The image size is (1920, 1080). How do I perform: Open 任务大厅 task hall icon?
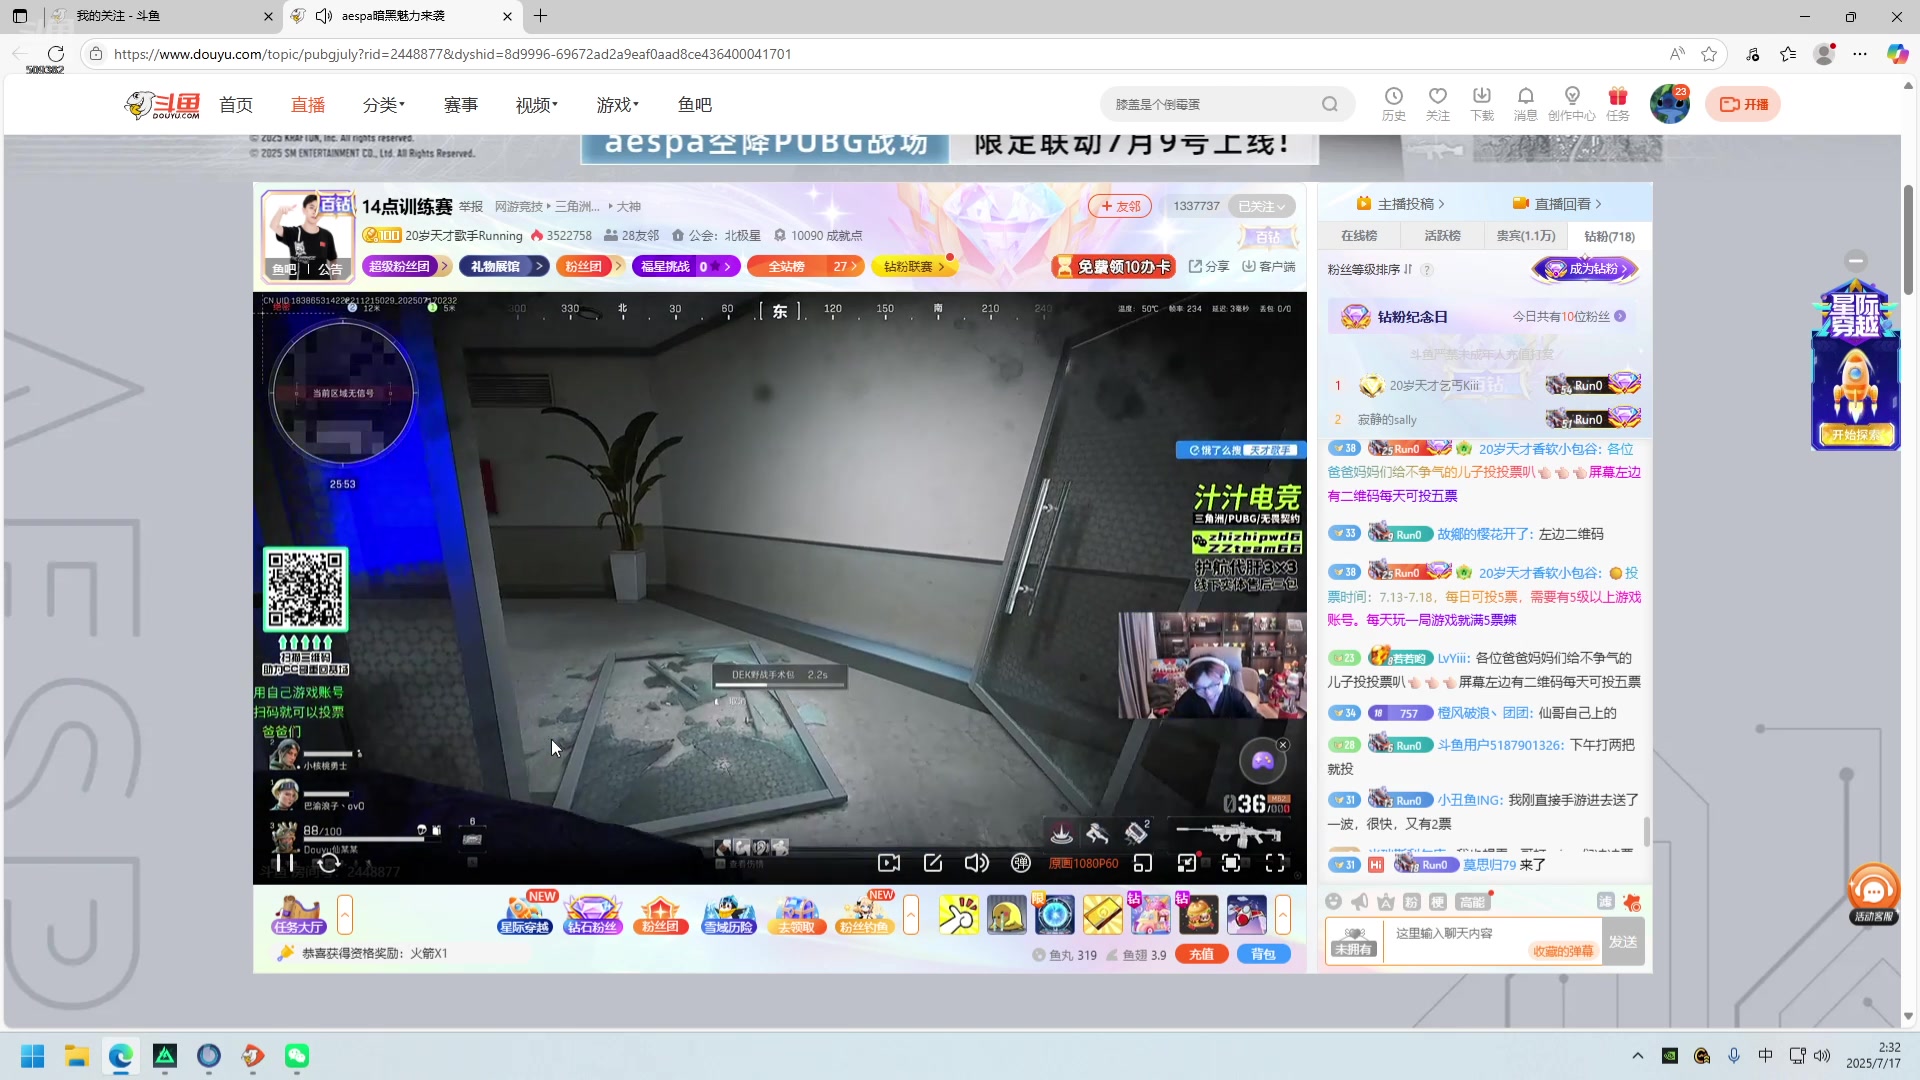pyautogui.click(x=298, y=914)
